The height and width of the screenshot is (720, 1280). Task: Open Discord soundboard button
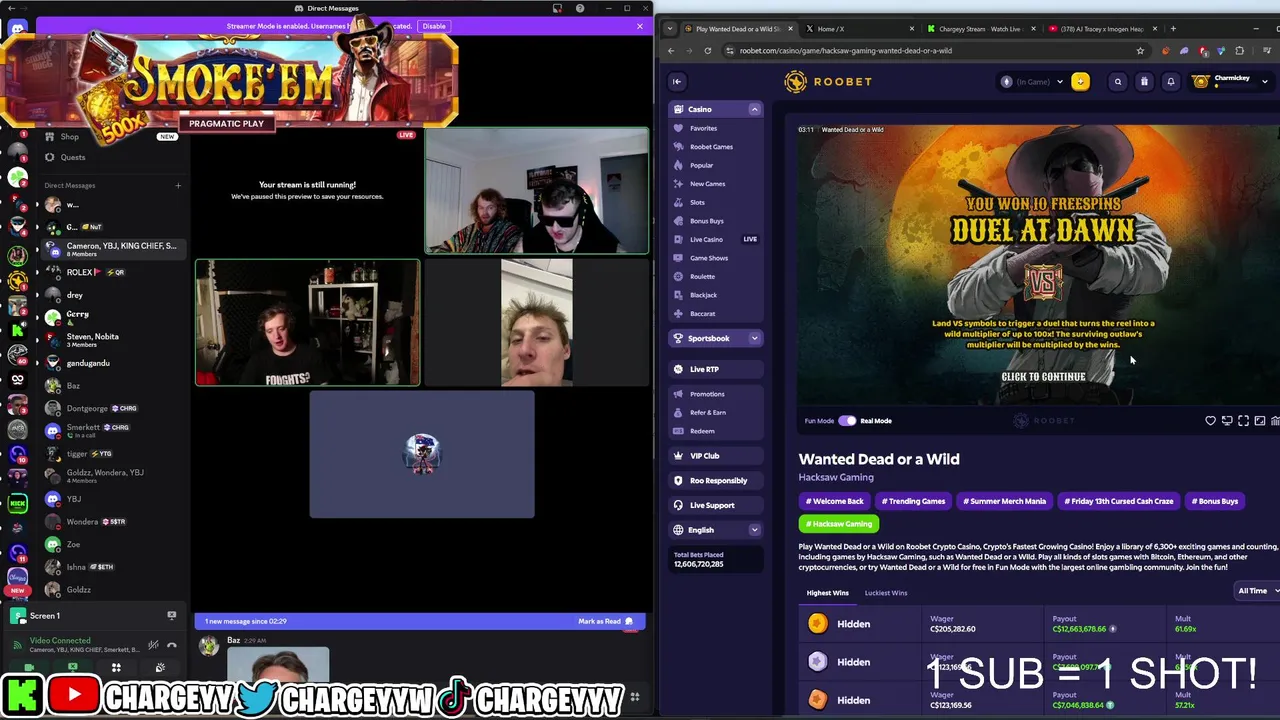160,668
